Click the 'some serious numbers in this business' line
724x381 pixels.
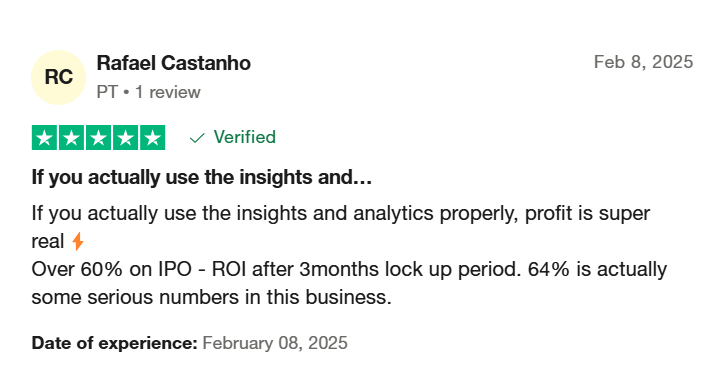tap(211, 297)
